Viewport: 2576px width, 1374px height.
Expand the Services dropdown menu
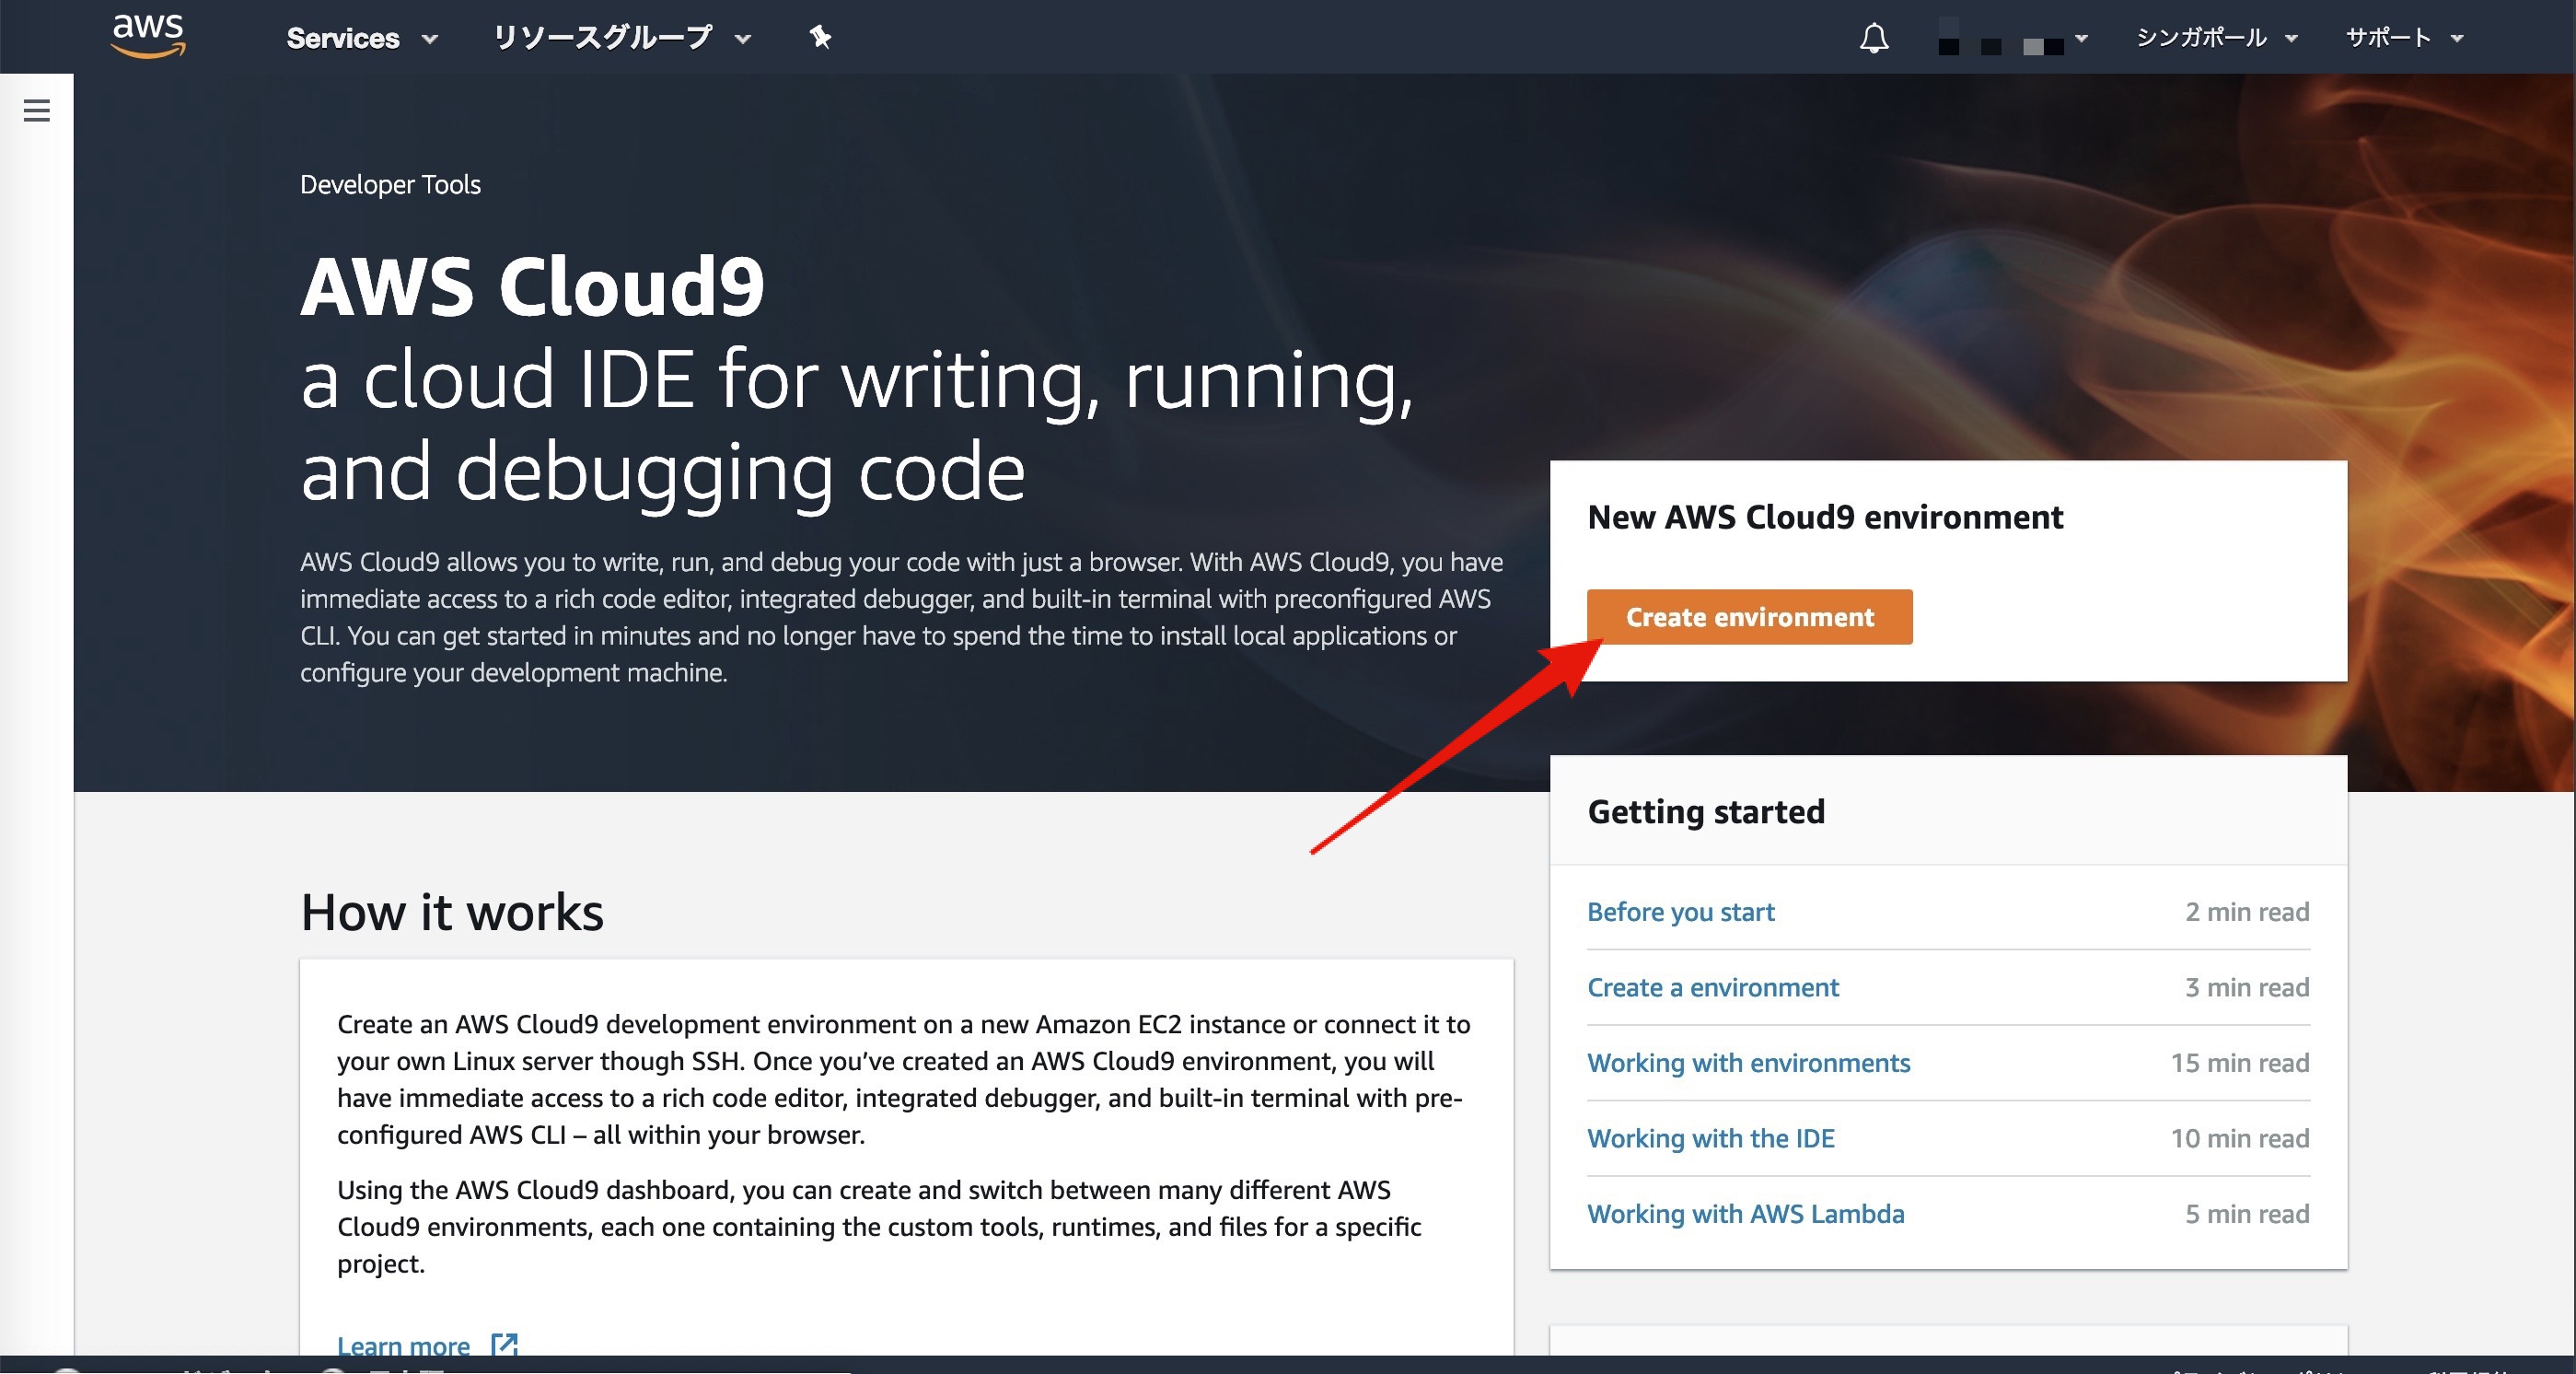(x=362, y=38)
